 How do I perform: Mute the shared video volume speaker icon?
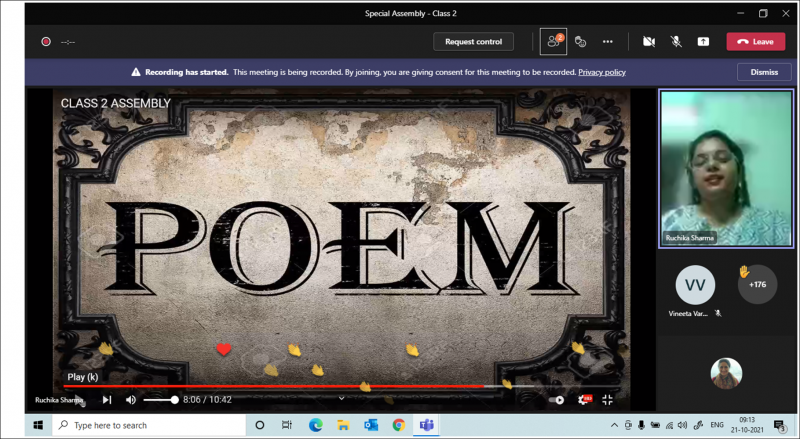[x=131, y=400]
